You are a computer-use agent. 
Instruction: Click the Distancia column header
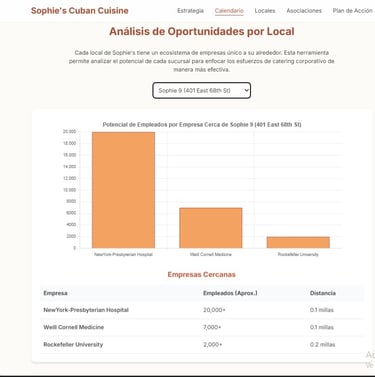(x=323, y=293)
